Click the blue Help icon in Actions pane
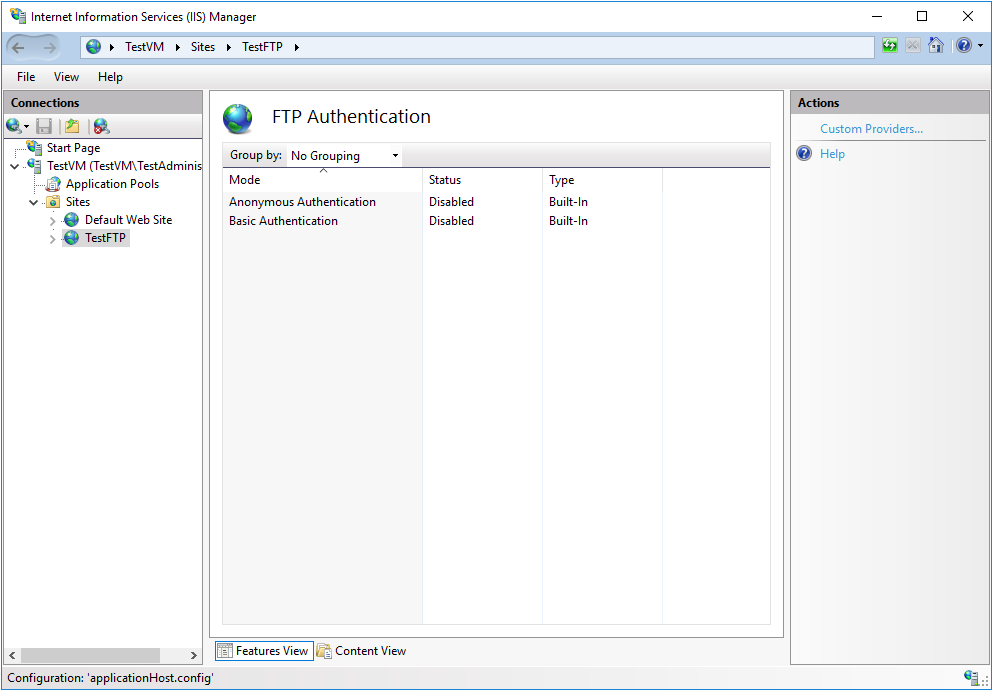 click(804, 153)
